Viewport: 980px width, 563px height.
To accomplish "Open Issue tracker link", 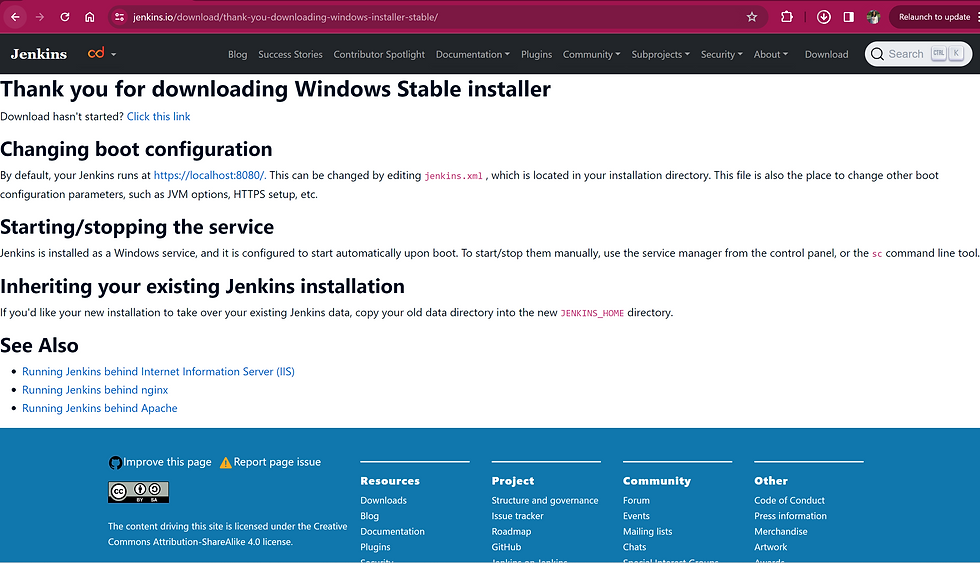I will coord(518,516).
